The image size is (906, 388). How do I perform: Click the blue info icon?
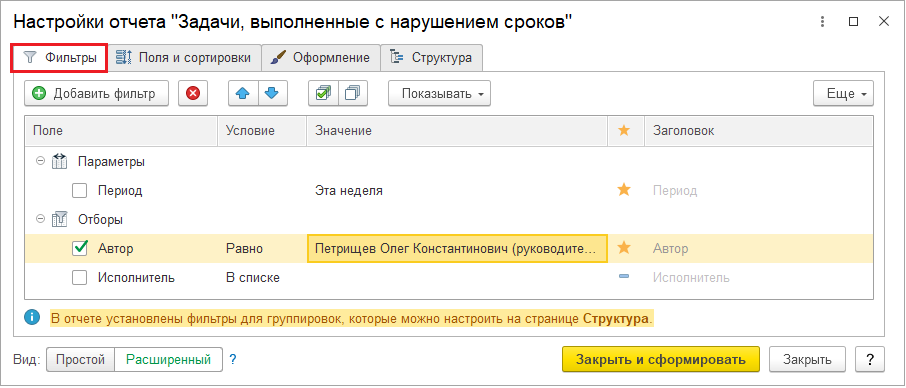click(32, 318)
